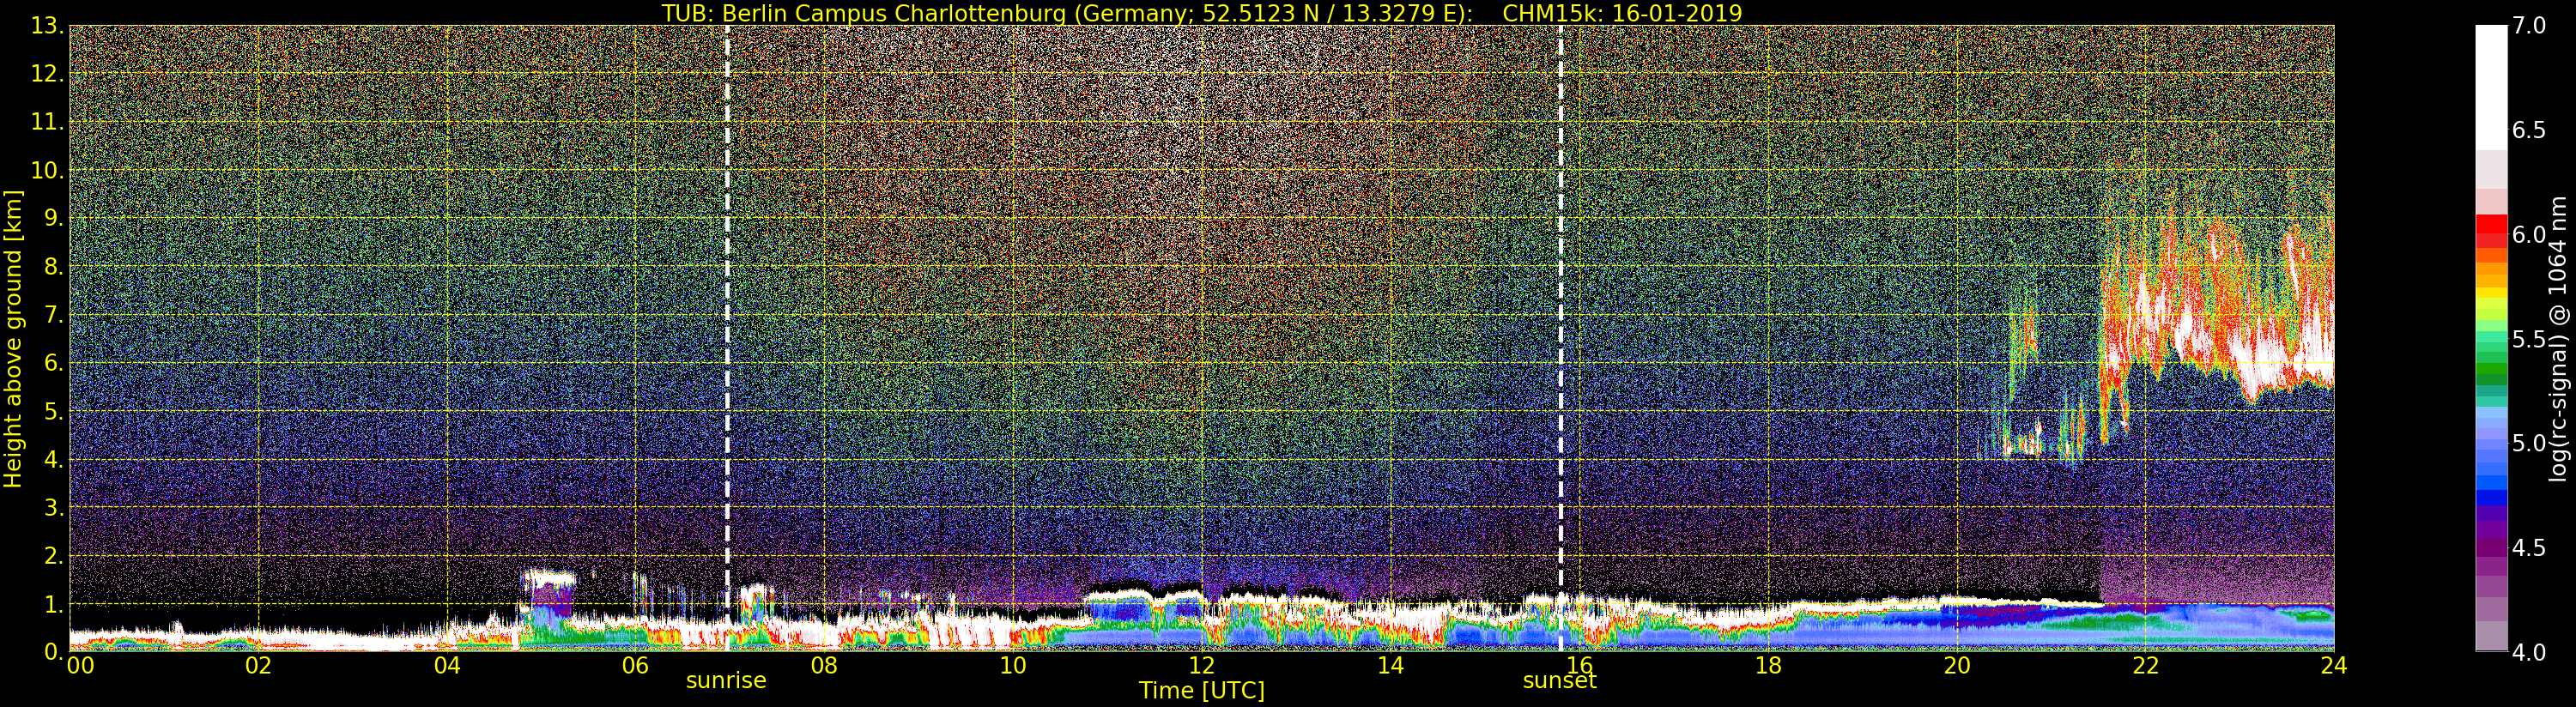Click the 06 hour tick label

click(635, 665)
